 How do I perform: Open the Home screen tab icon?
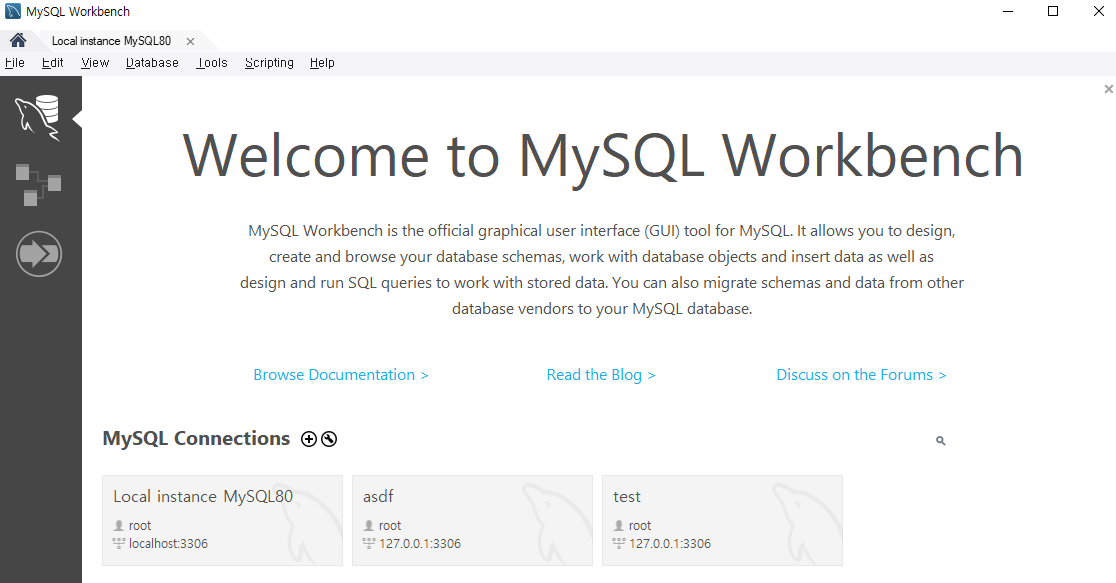coord(19,41)
